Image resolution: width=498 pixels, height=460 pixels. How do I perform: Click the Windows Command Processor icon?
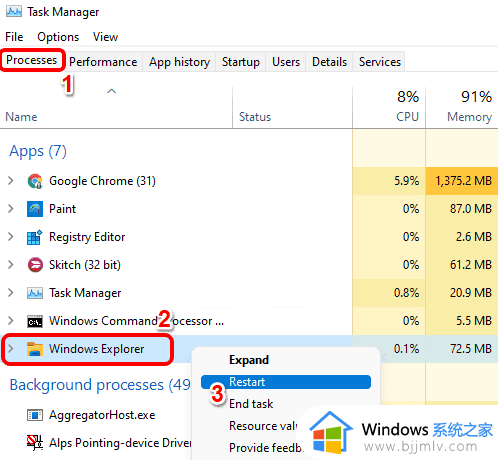pyautogui.click(x=35, y=321)
